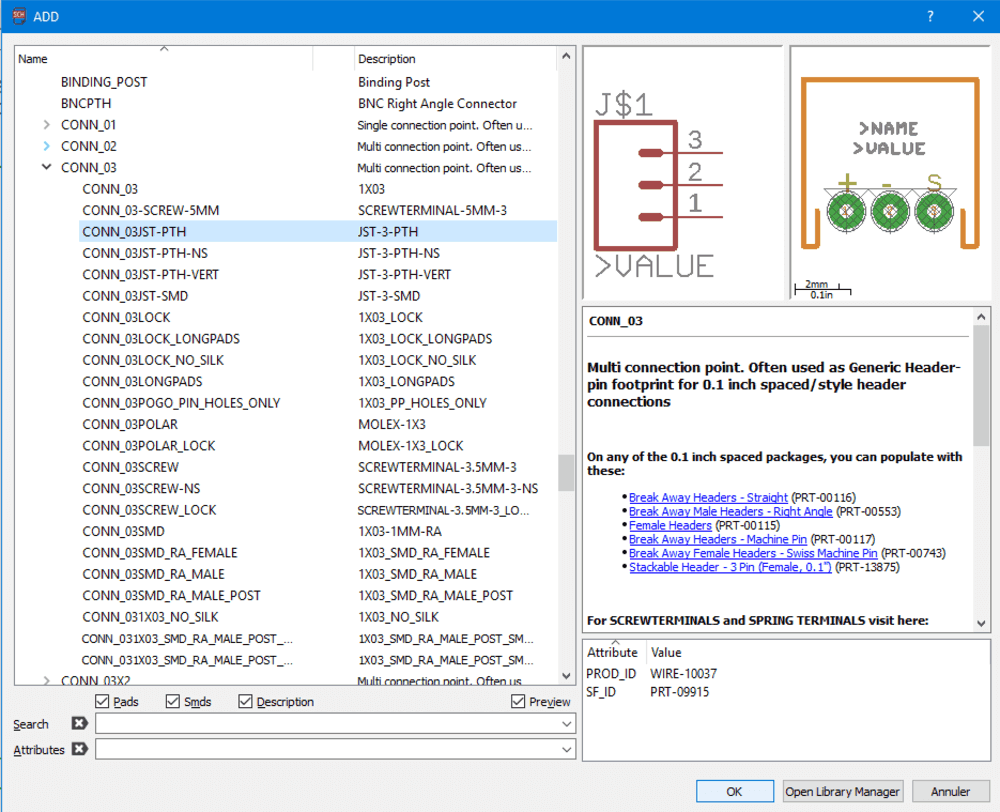This screenshot has height=812, width=1000.
Task: Cancel with the Annuler button
Action: [950, 792]
